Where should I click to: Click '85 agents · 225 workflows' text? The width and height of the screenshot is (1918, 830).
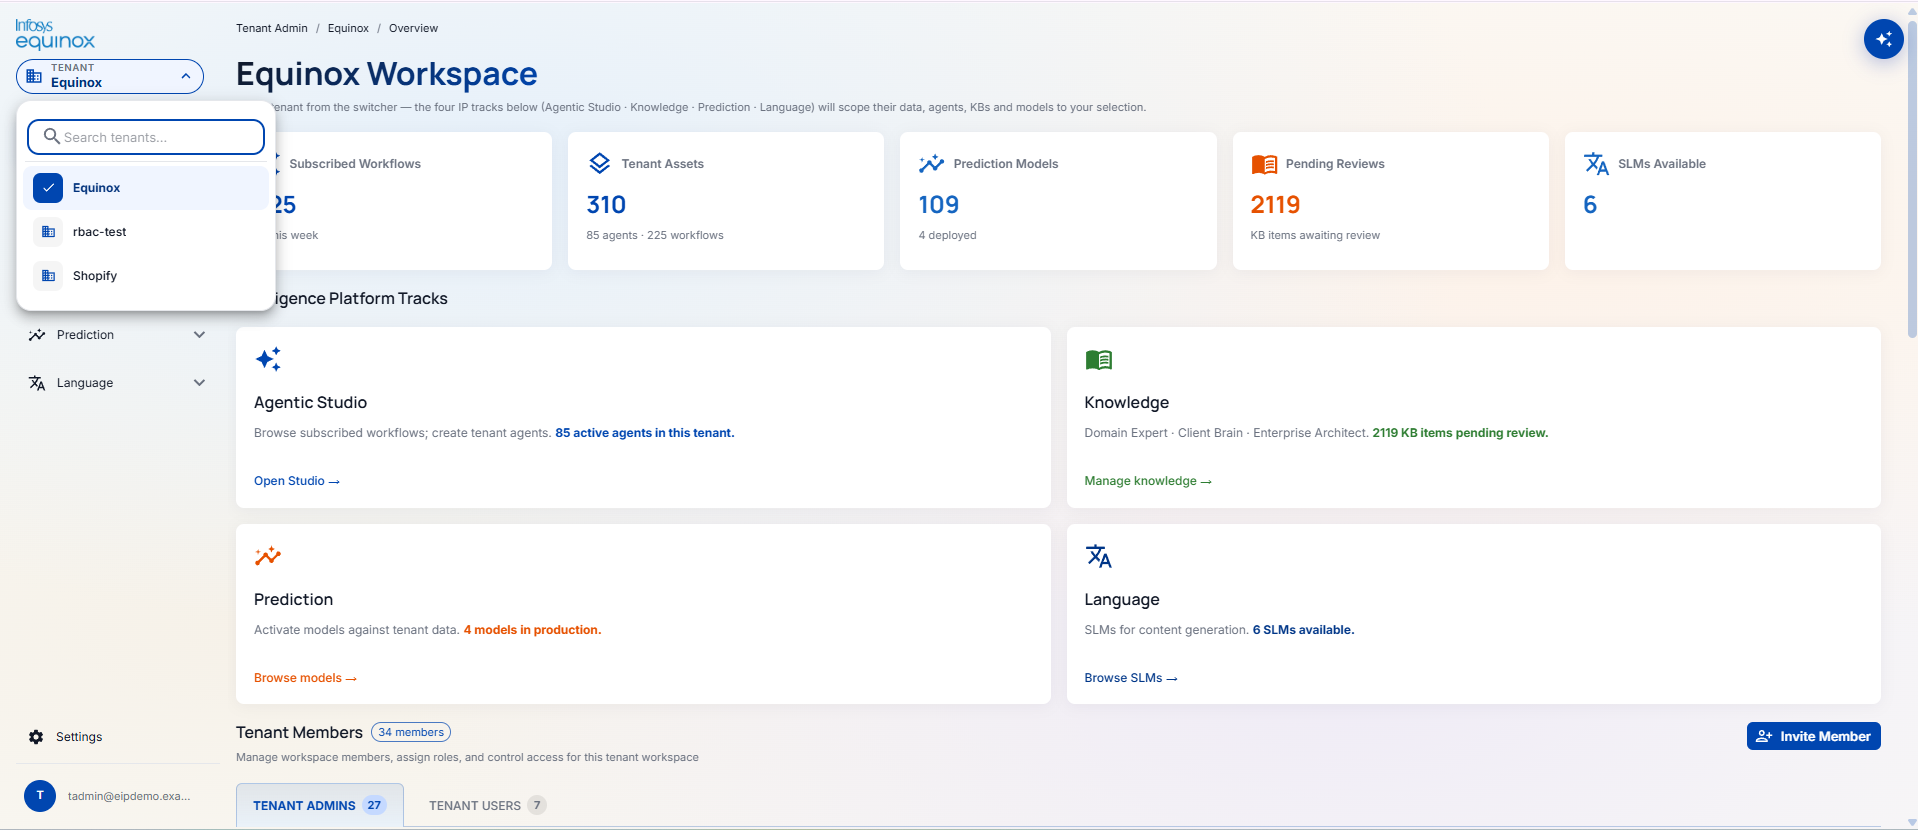click(x=655, y=235)
